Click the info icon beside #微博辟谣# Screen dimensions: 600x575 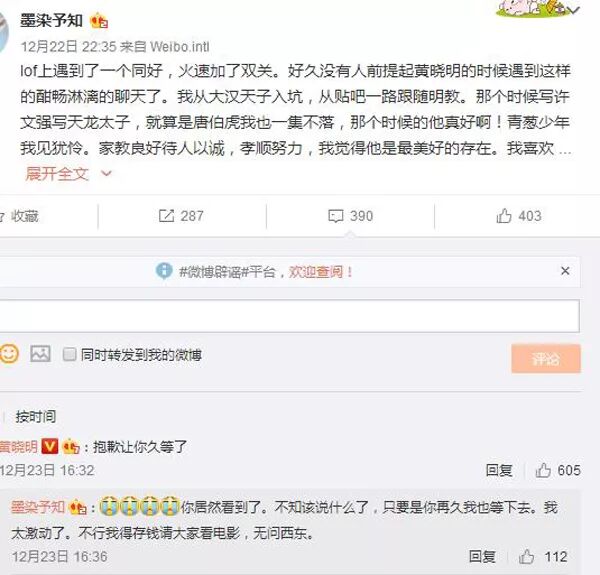coord(164,271)
